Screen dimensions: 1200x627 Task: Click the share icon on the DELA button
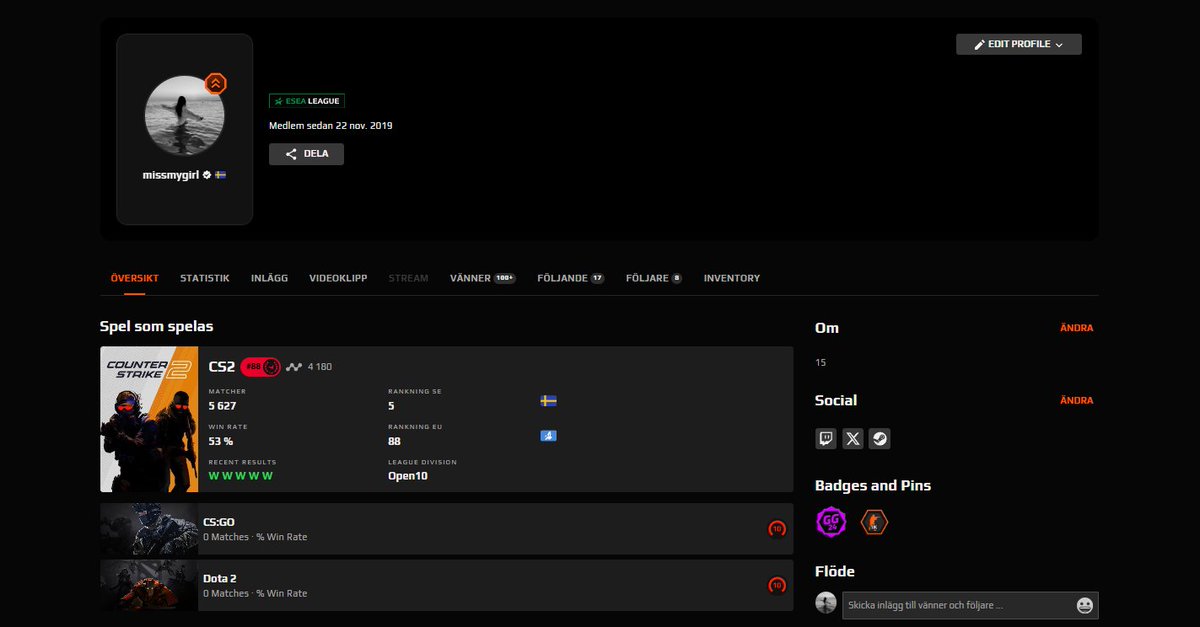pos(291,154)
